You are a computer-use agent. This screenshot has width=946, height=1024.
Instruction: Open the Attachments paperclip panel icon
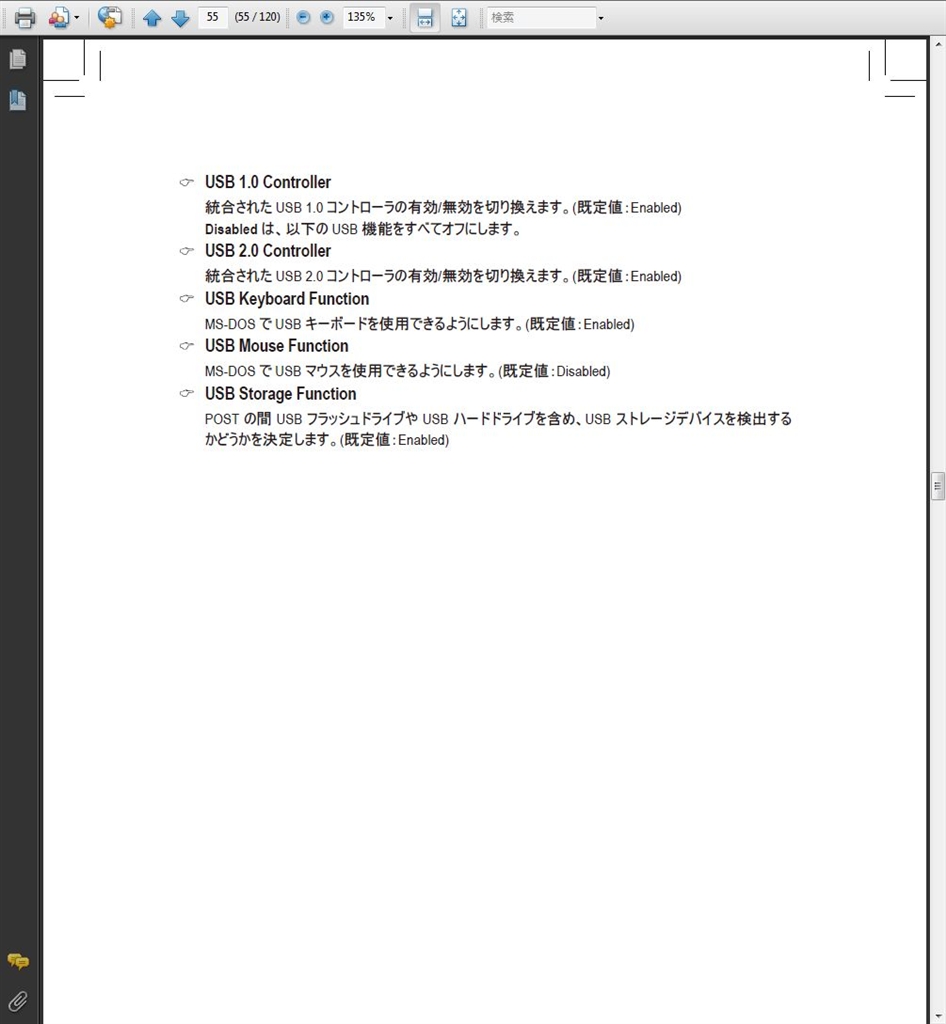18,1001
